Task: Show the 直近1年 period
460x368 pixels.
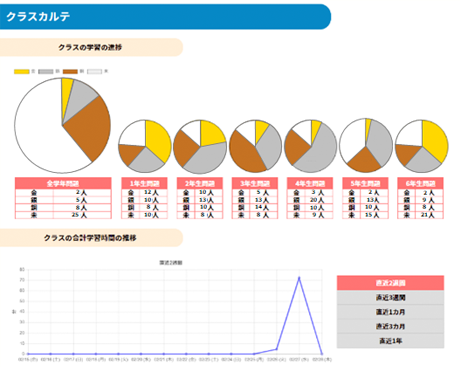Action: click(x=390, y=341)
